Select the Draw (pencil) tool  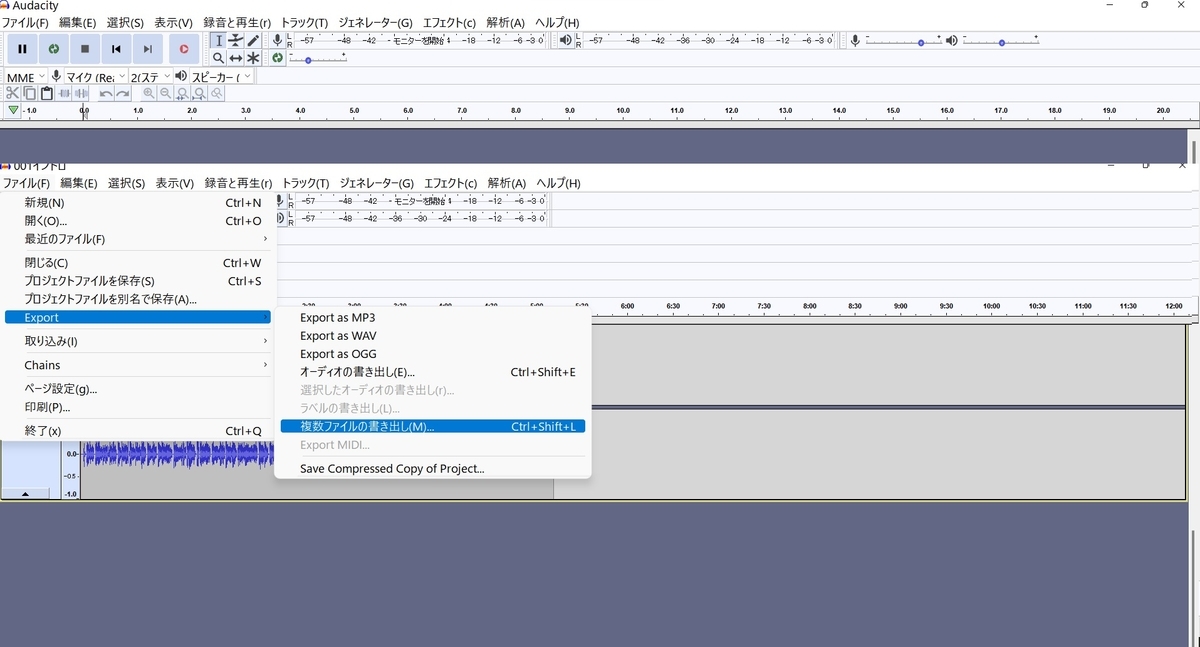tap(253, 40)
